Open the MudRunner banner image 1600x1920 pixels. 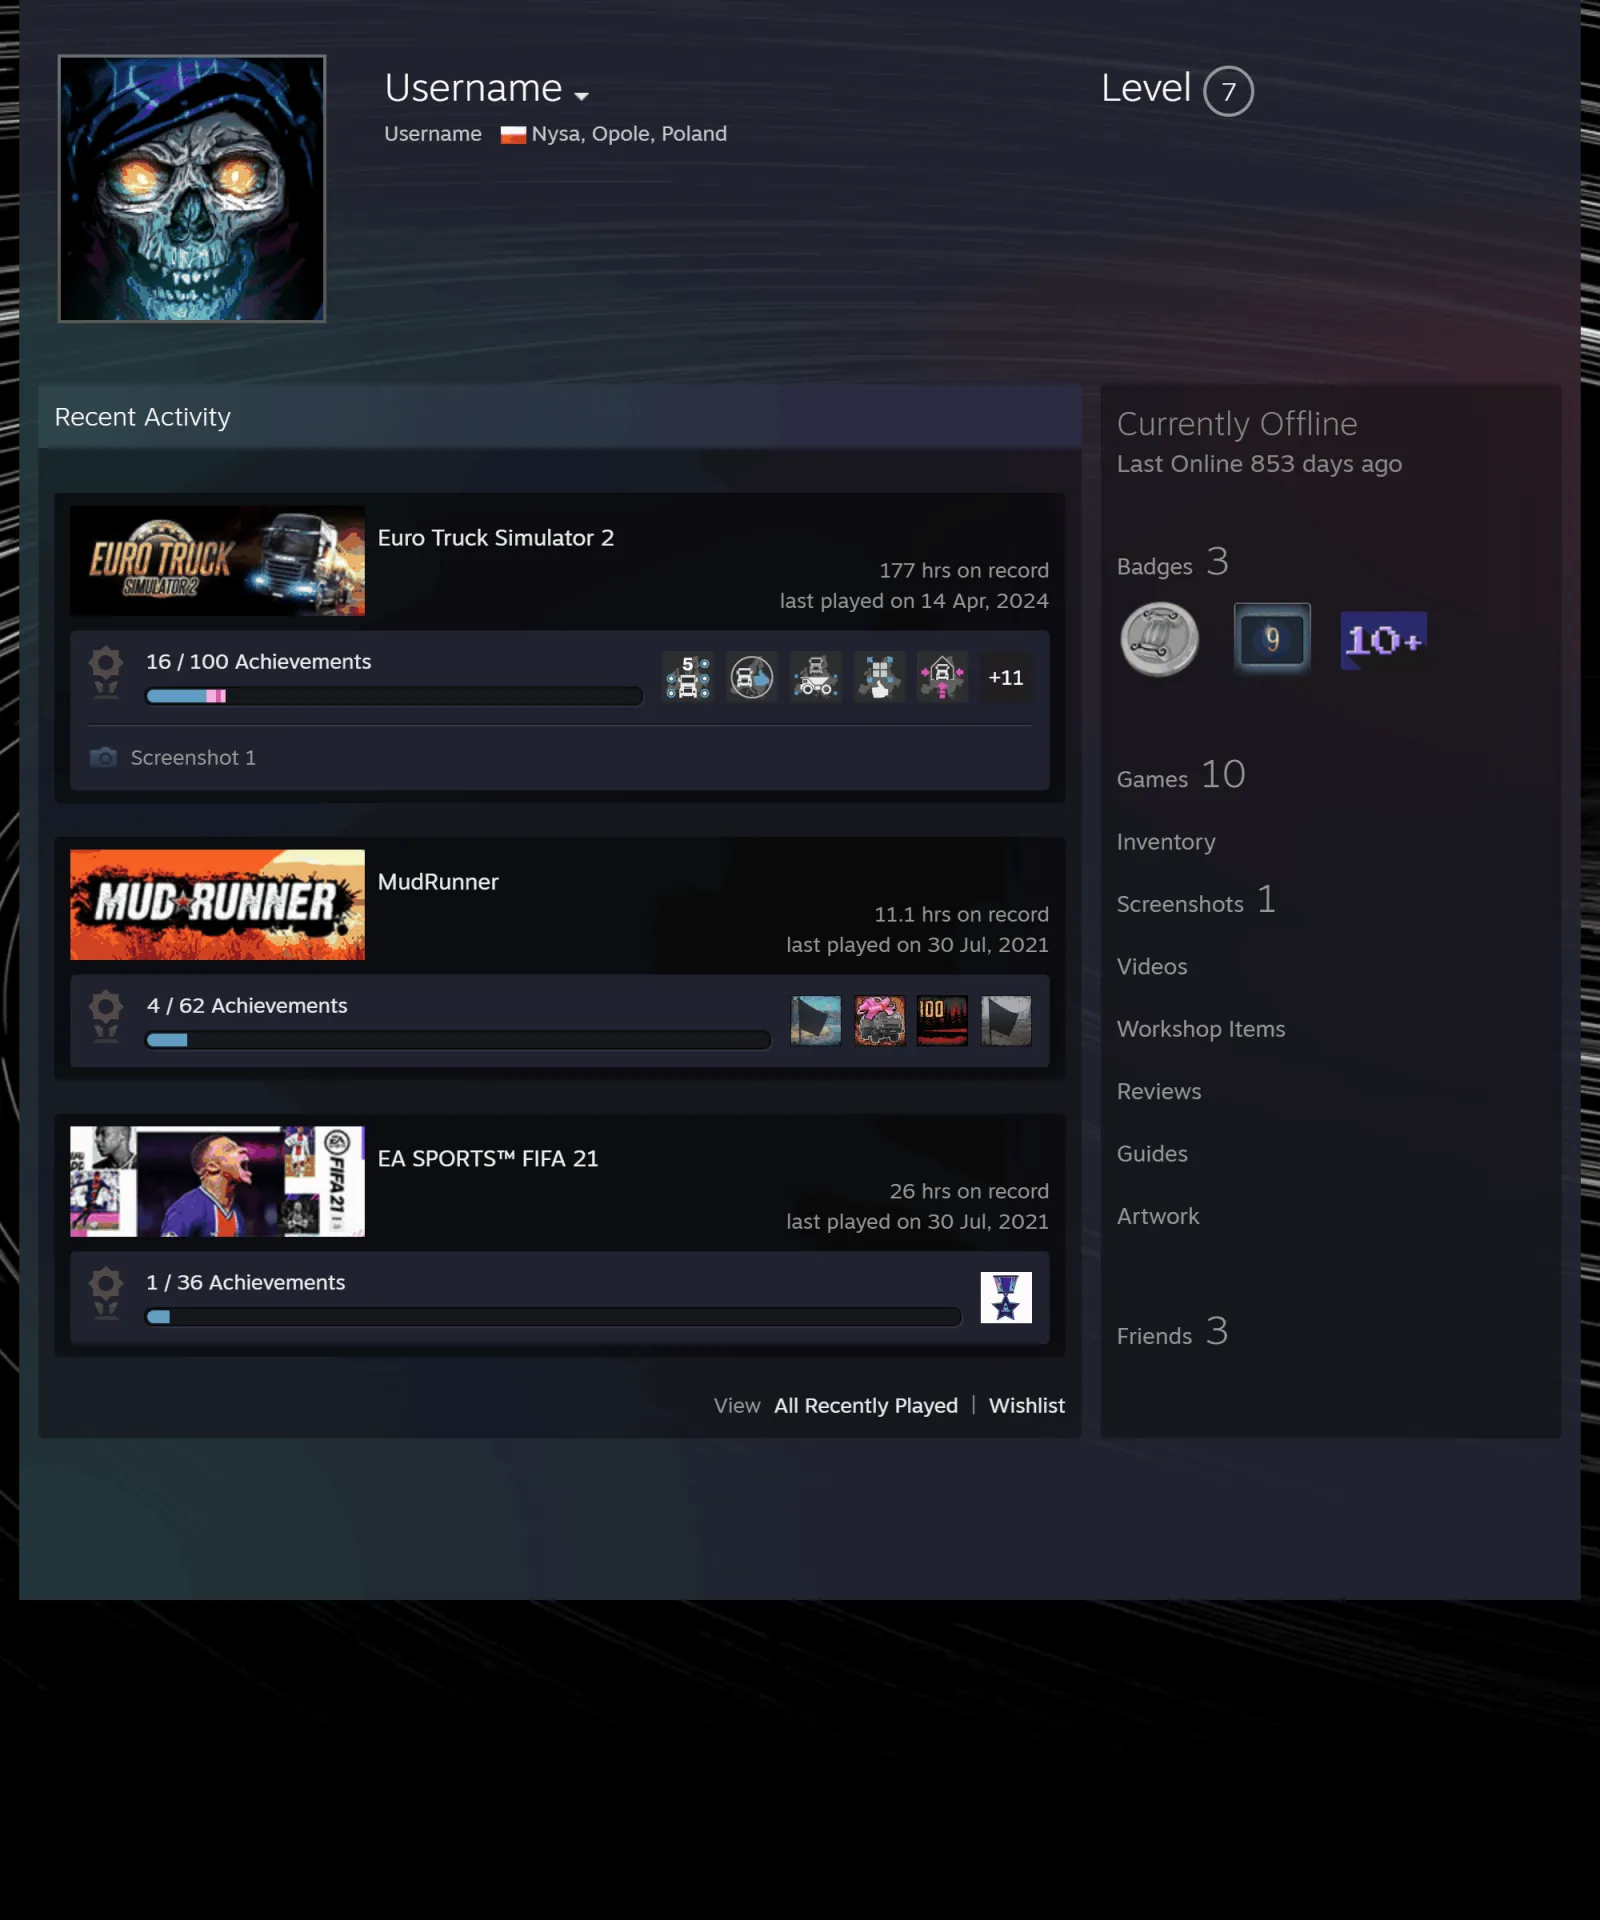[217, 904]
